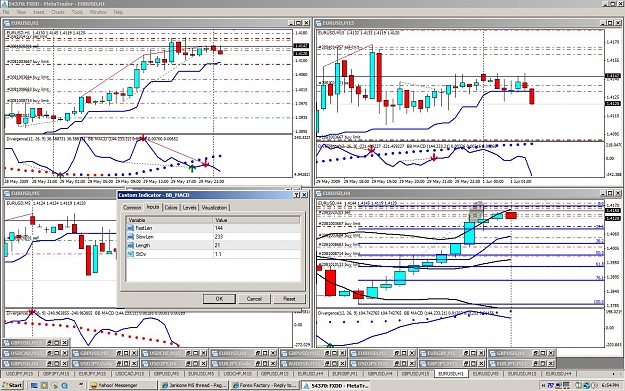Image resolution: width=625 pixels, height=391 pixels.
Task: Switch to the Levels tab
Action: 190,208
